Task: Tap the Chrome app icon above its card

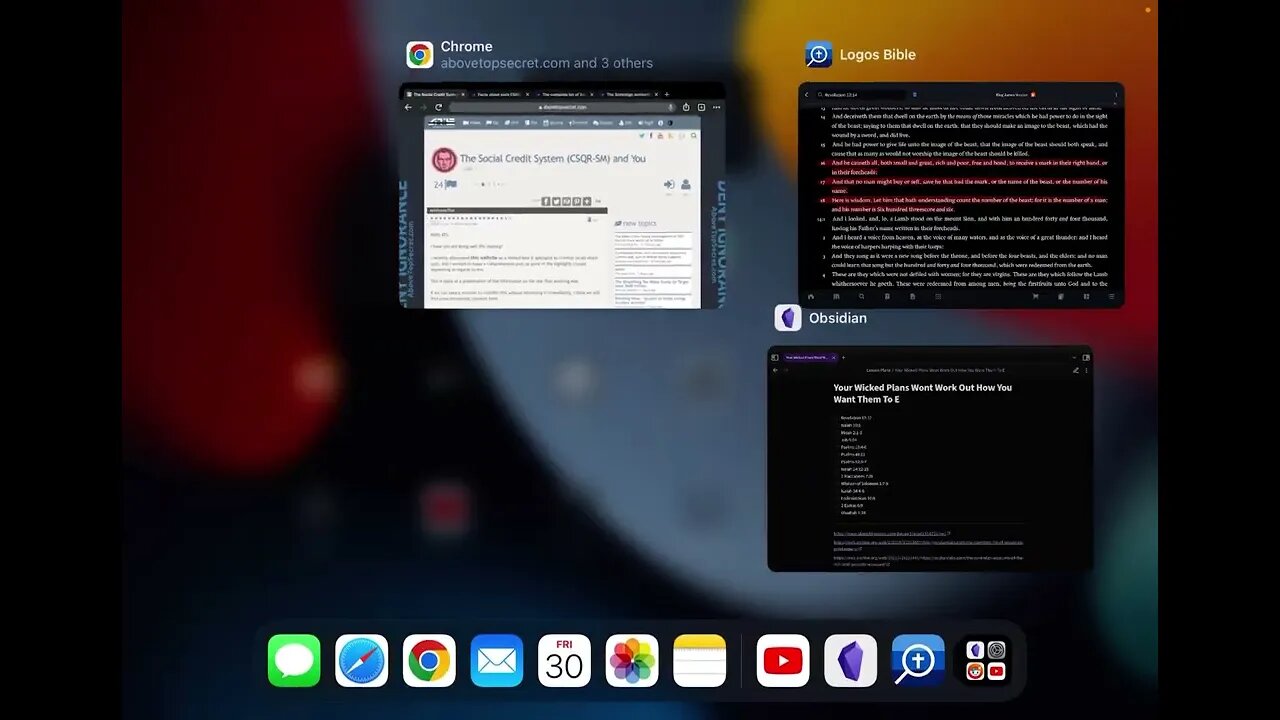Action: (420, 55)
